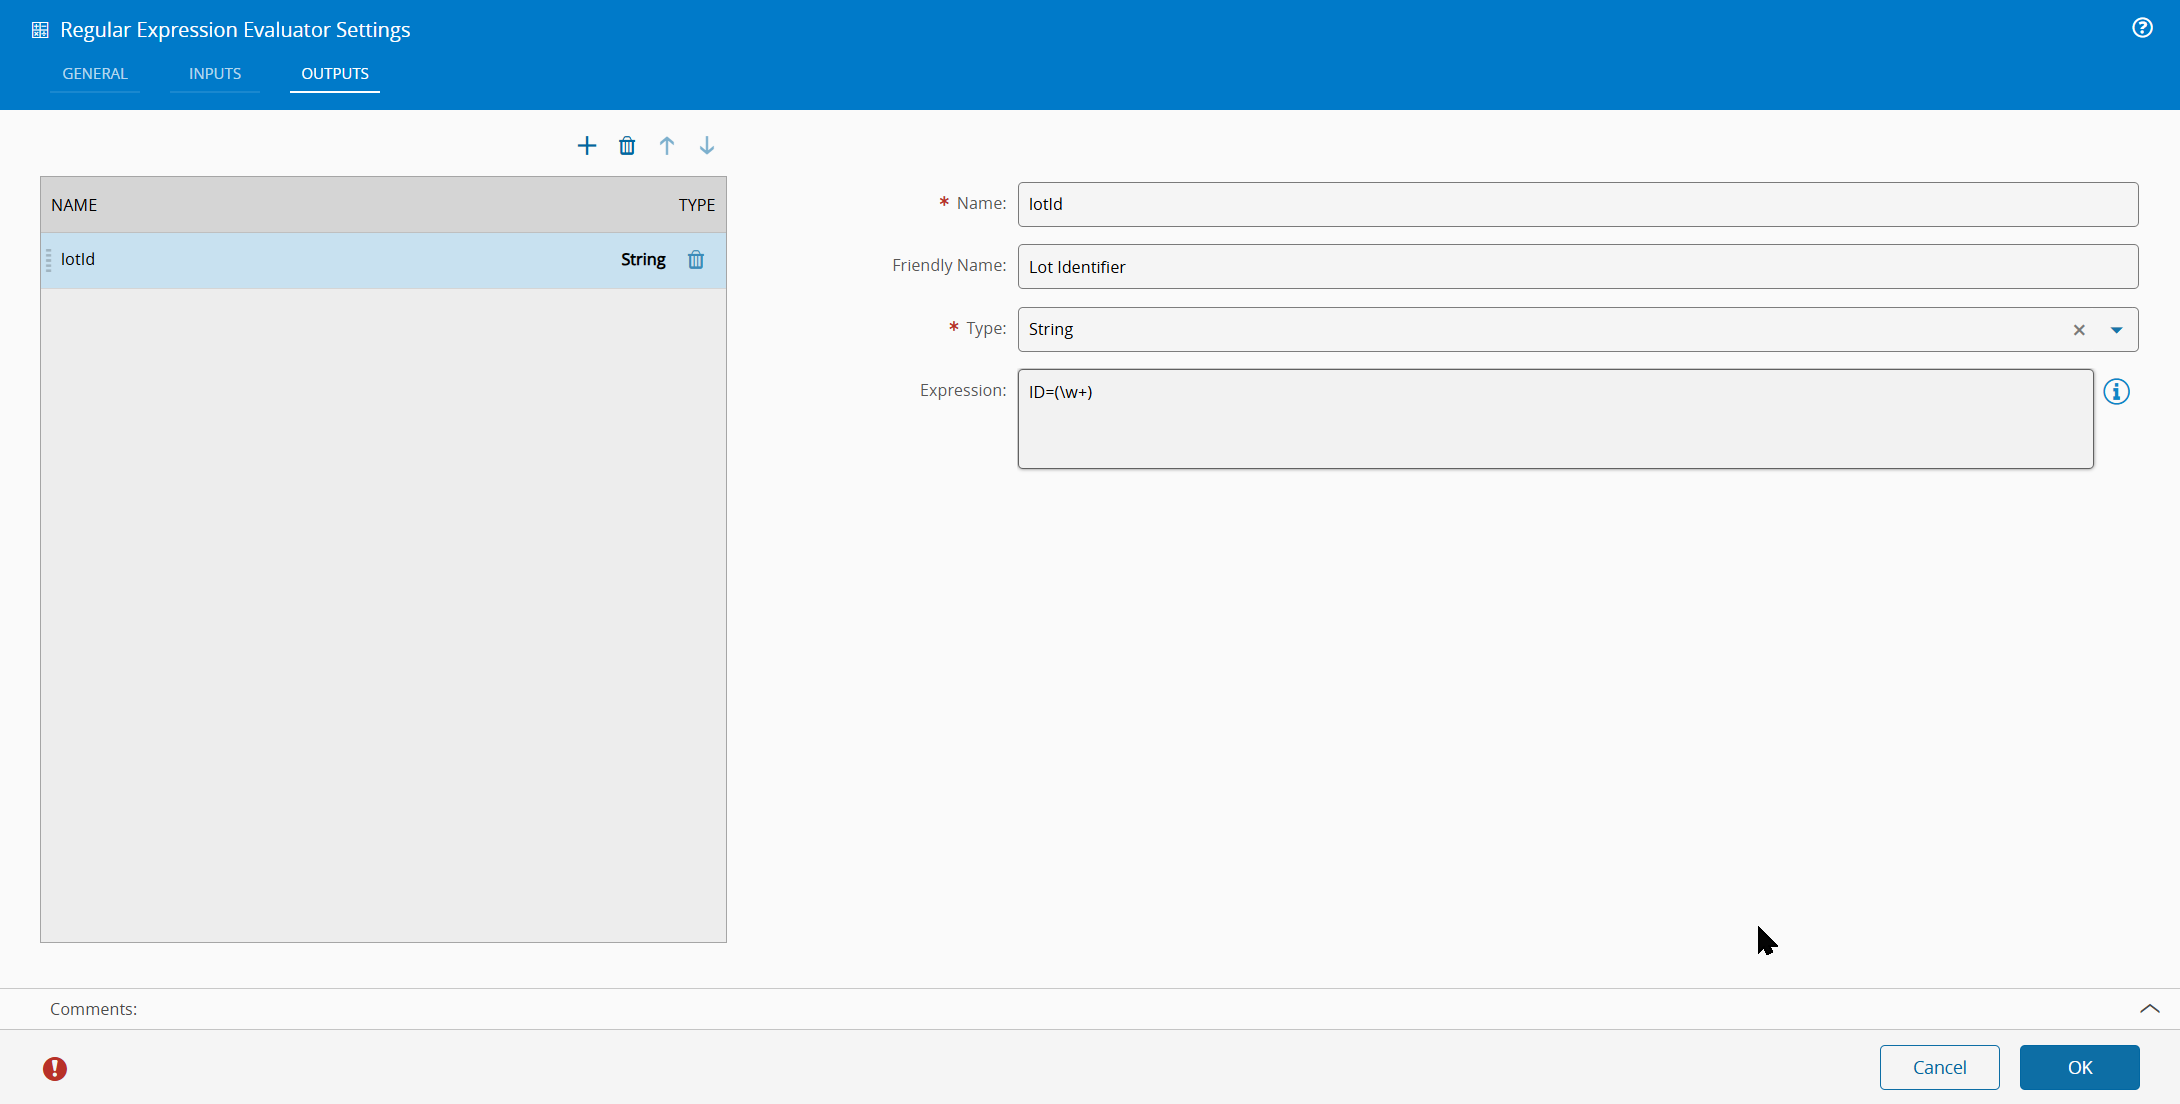The height and width of the screenshot is (1104, 2180).
Task: Click the Expression text area
Action: coord(1555,419)
